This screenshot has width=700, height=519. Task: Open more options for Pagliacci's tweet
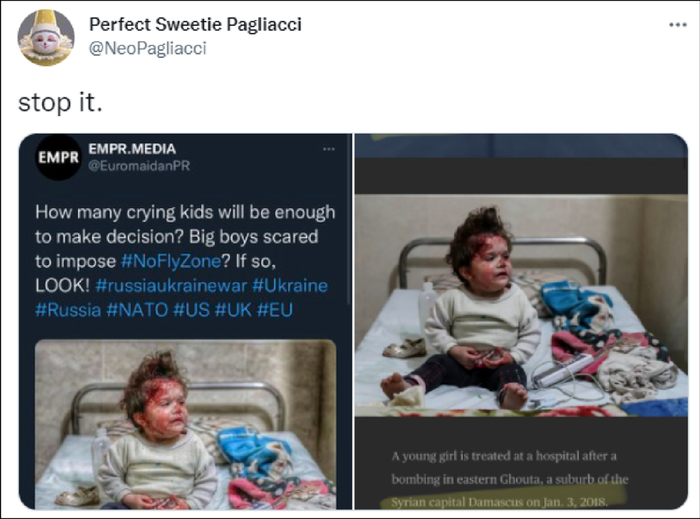pos(677,24)
